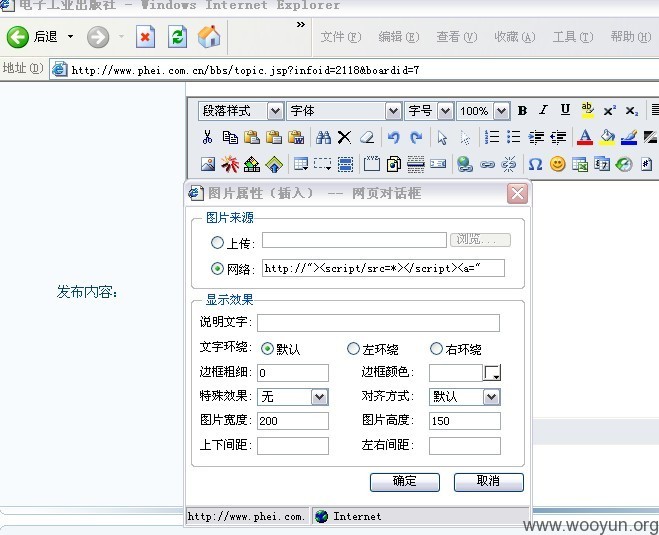Screen dimensions: 659x535
Task: Click the IE Forward arrow button
Action: pyautogui.click(x=98, y=37)
